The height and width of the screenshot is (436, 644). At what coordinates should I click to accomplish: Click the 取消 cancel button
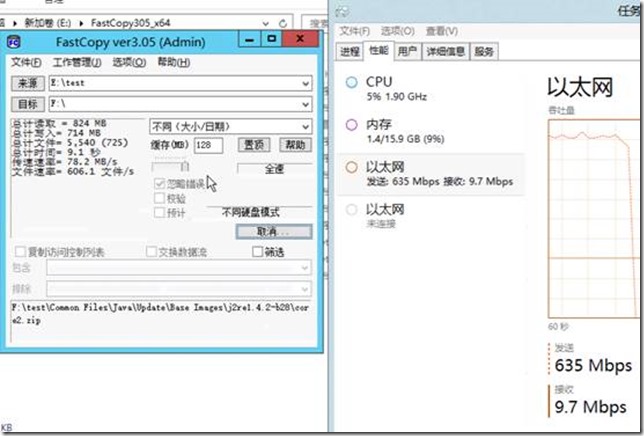tap(274, 232)
